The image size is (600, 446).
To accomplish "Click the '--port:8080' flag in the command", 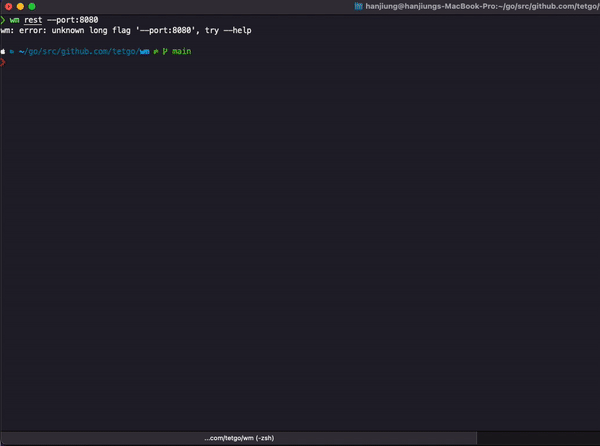I will pyautogui.click(x=73, y=20).
